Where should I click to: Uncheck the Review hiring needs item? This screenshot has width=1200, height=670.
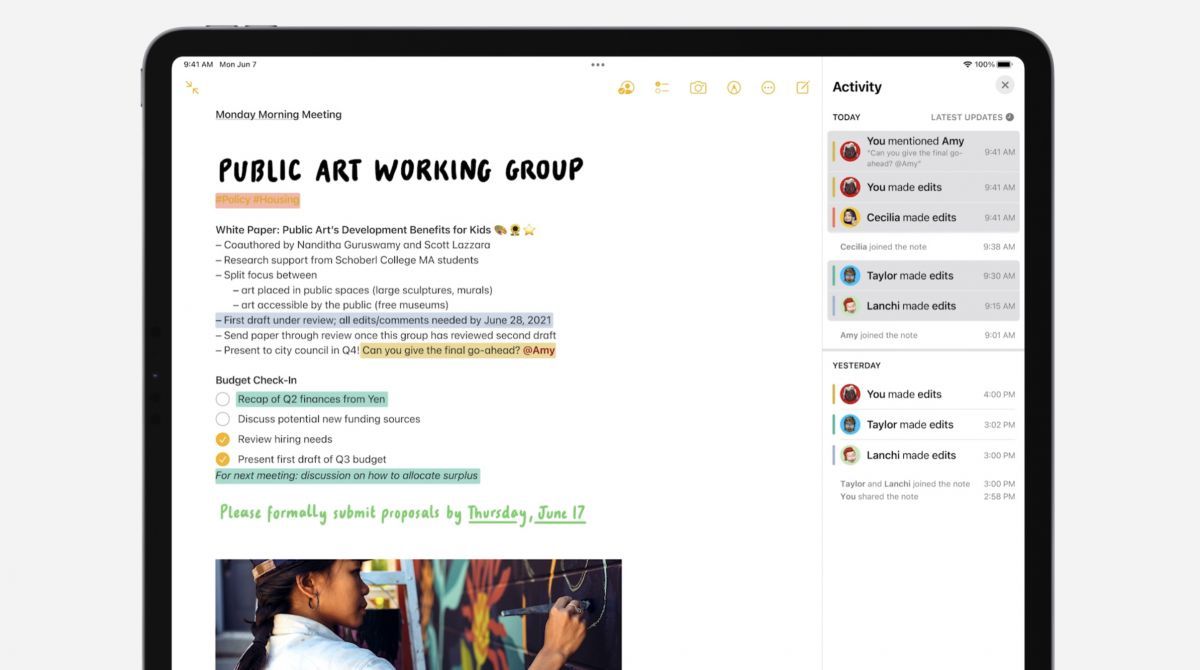click(x=222, y=439)
